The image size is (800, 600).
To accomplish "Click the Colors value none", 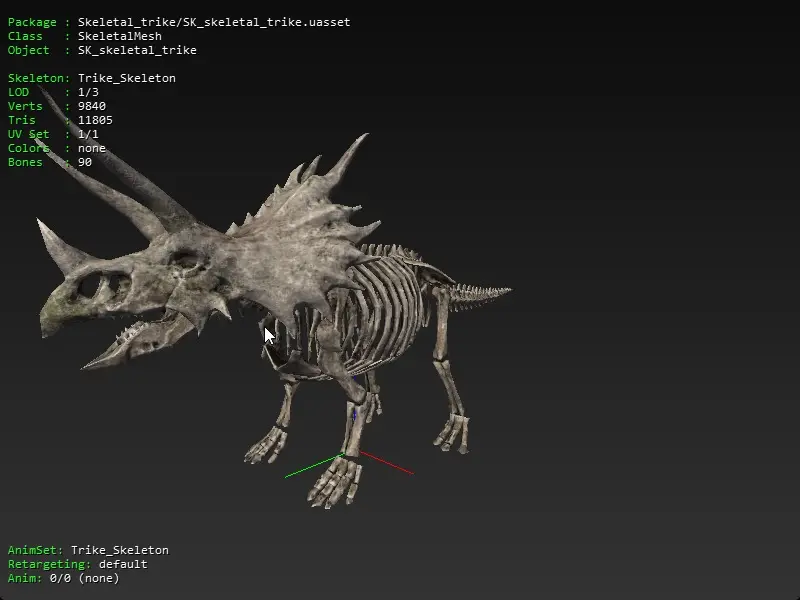I will [x=91, y=148].
